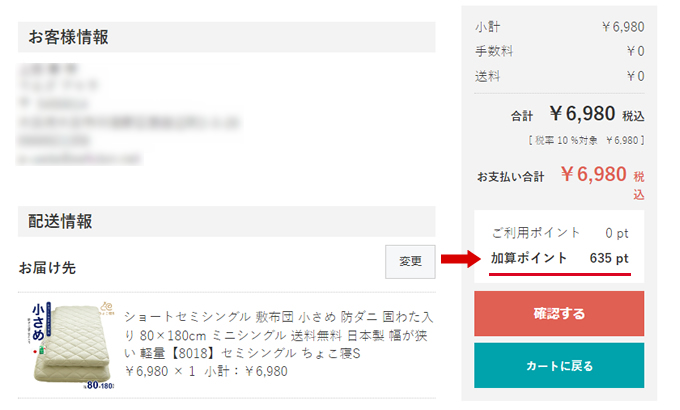Click the 小計 ￥6,980 summary row
Image resolution: width=680 pixels, height=410 pixels.
pos(559,27)
